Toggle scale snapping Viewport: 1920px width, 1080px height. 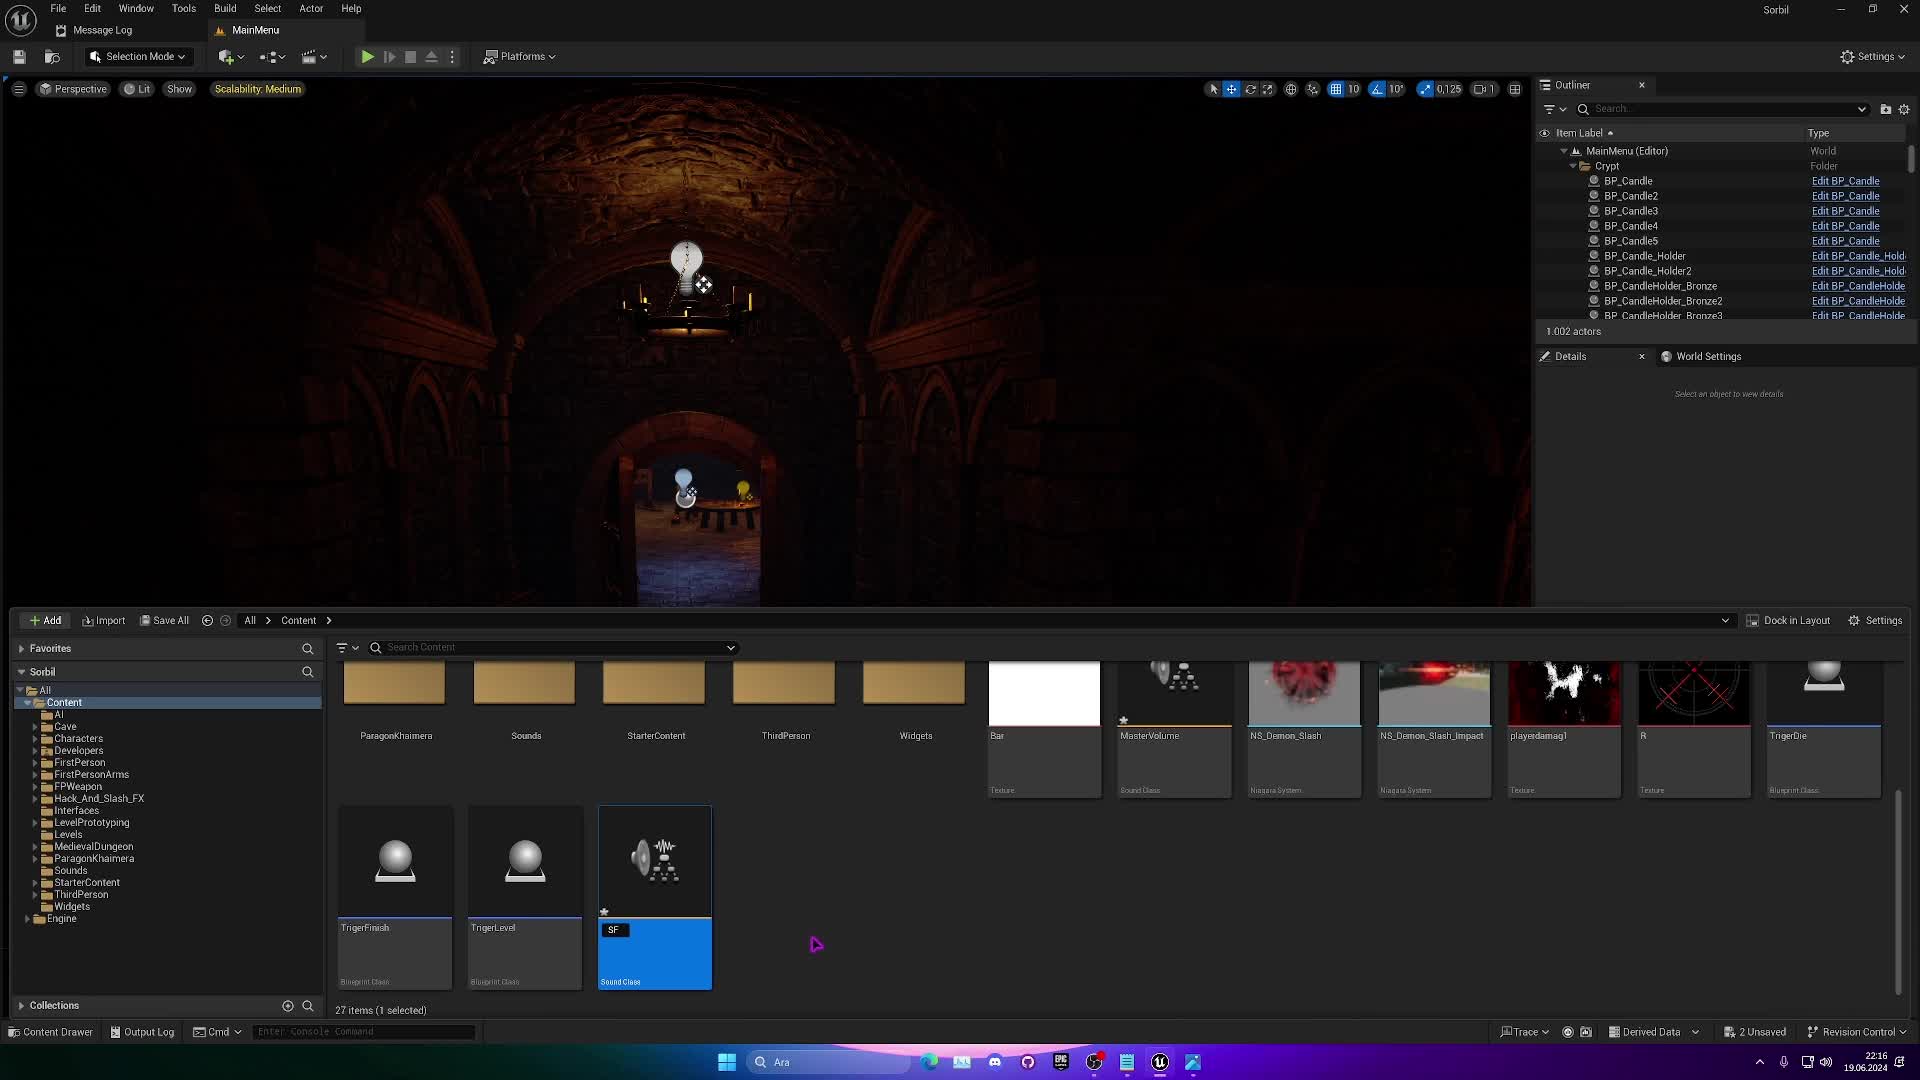(x=1425, y=89)
